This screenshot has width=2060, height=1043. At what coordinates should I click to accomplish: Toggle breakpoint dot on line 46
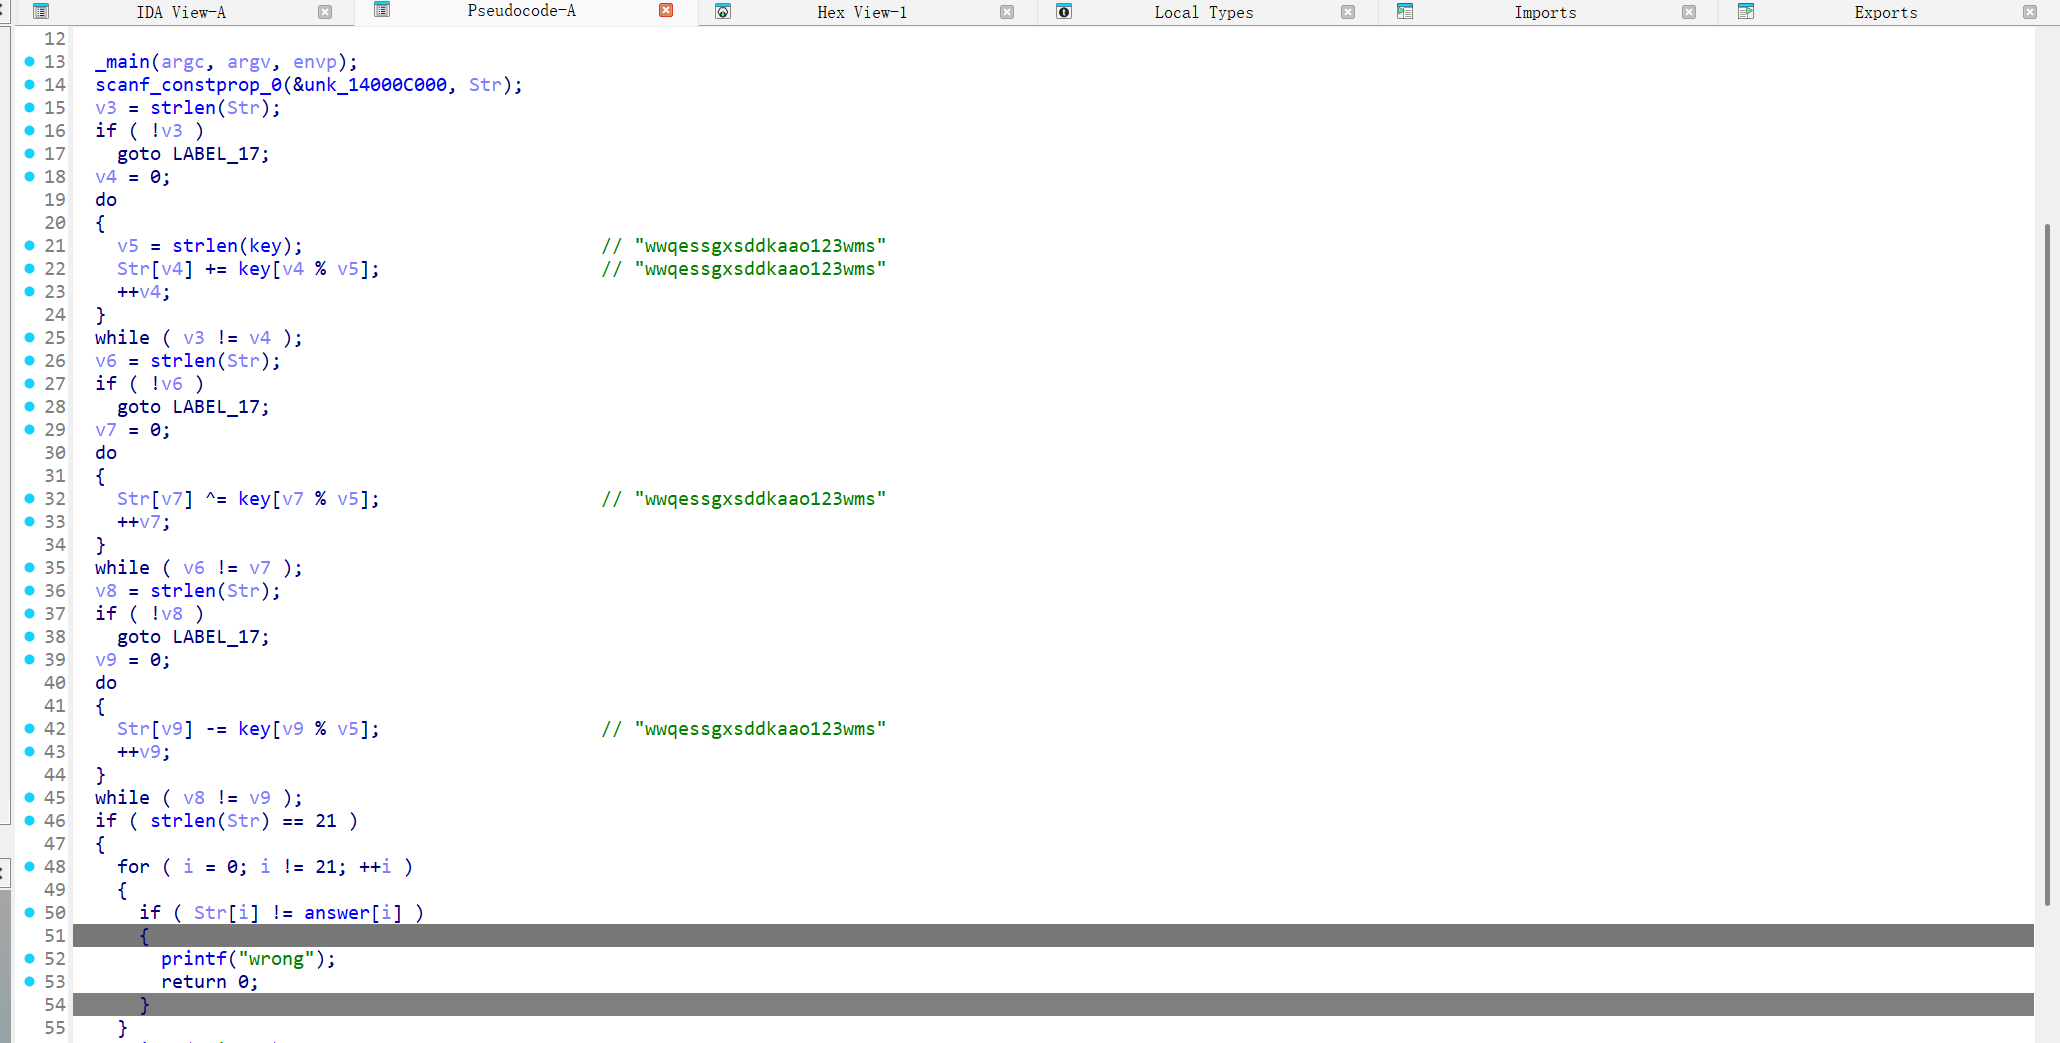coord(29,821)
